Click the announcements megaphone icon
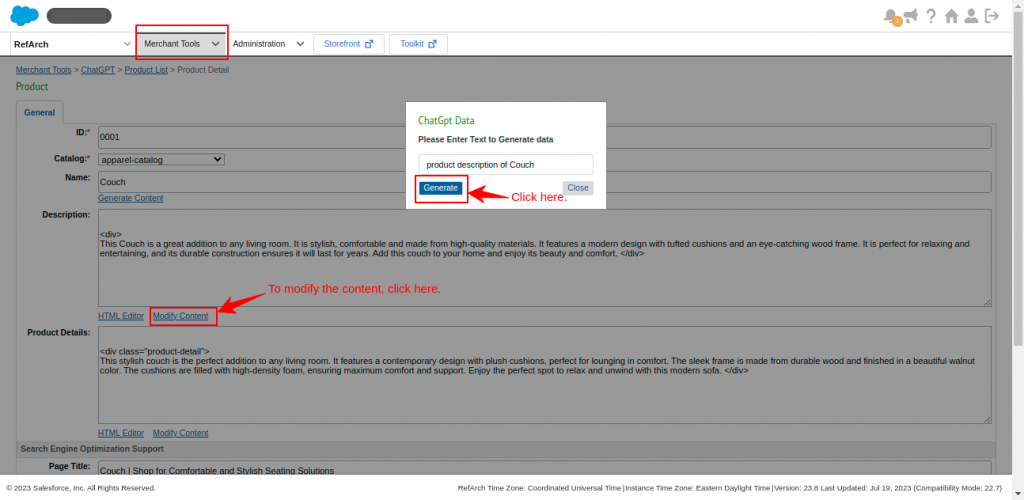This screenshot has height=500, width=1024. point(910,16)
